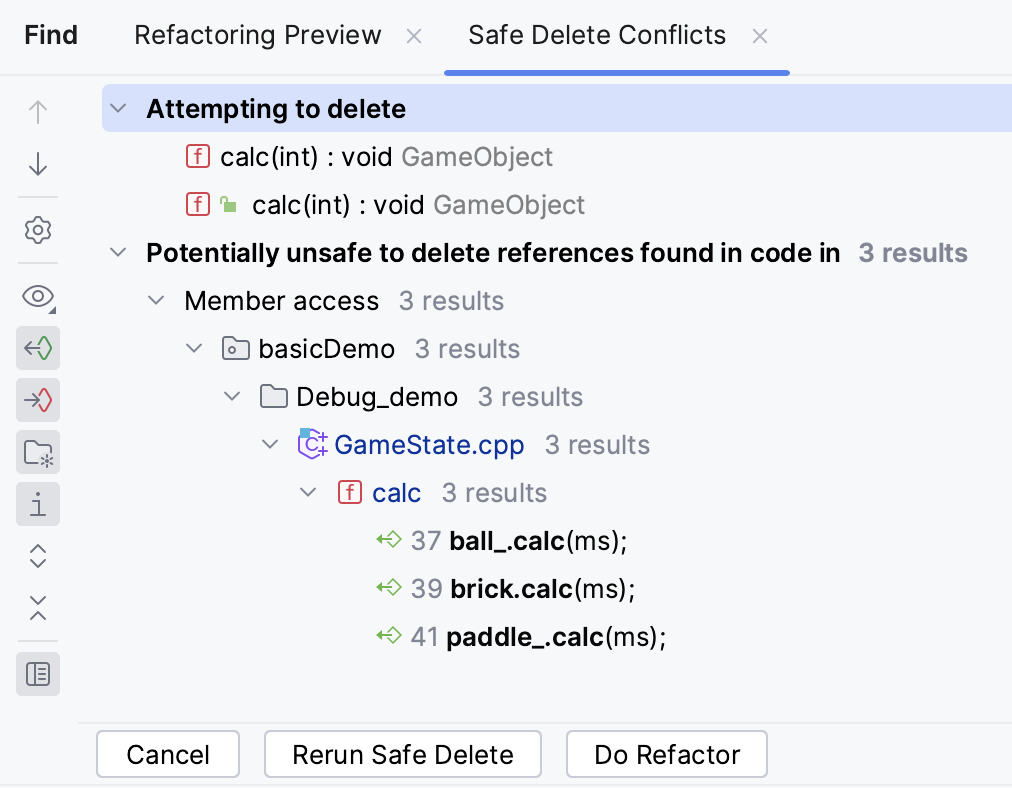The image size is (1012, 788).
Task: Collapse the Debug_demo folder node
Action: (x=232, y=396)
